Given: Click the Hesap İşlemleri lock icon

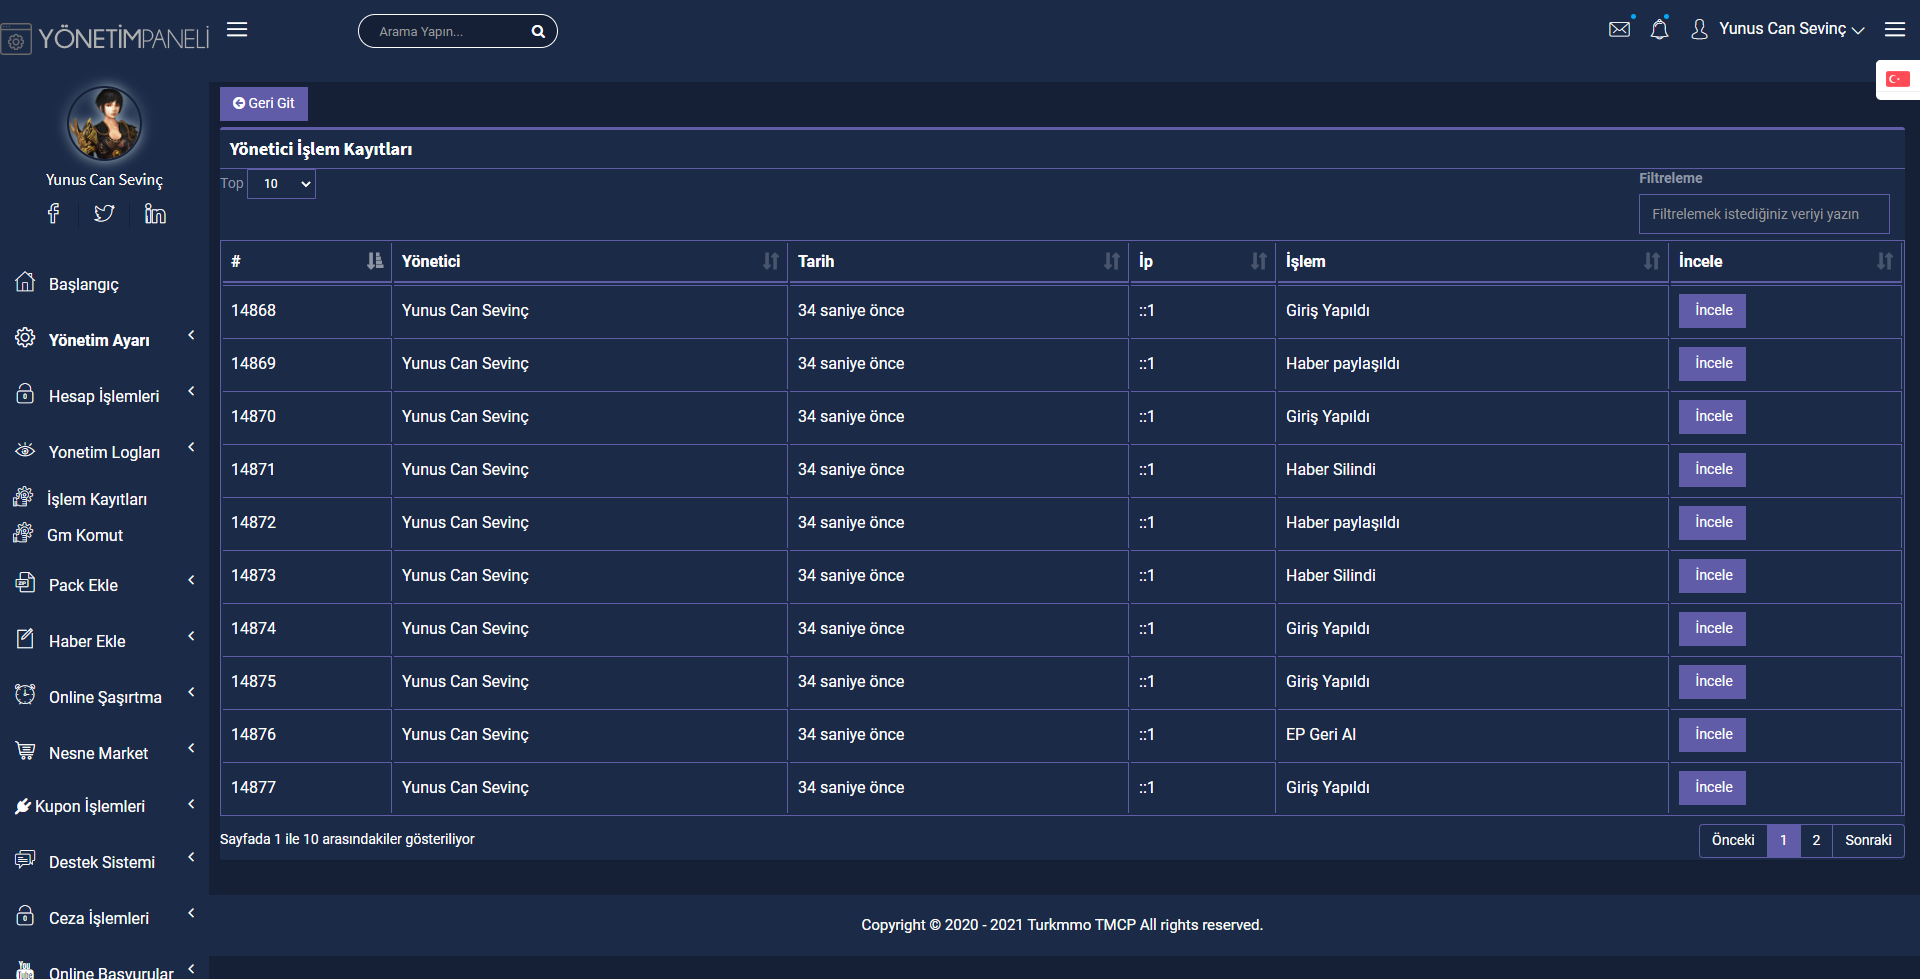Looking at the screenshot, I should pos(25,394).
